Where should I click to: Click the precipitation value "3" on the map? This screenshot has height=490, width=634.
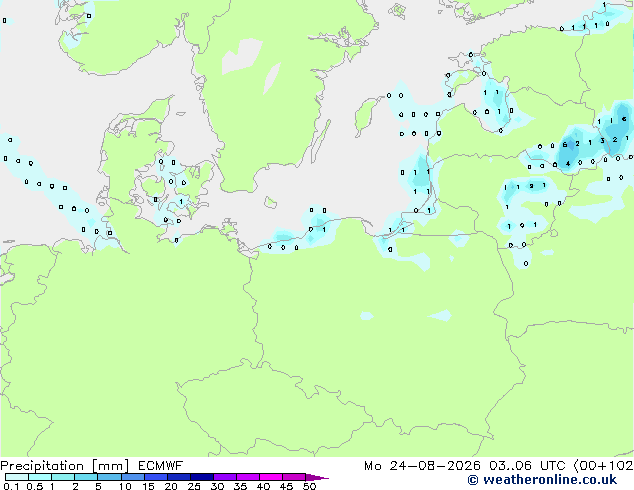[602, 141]
